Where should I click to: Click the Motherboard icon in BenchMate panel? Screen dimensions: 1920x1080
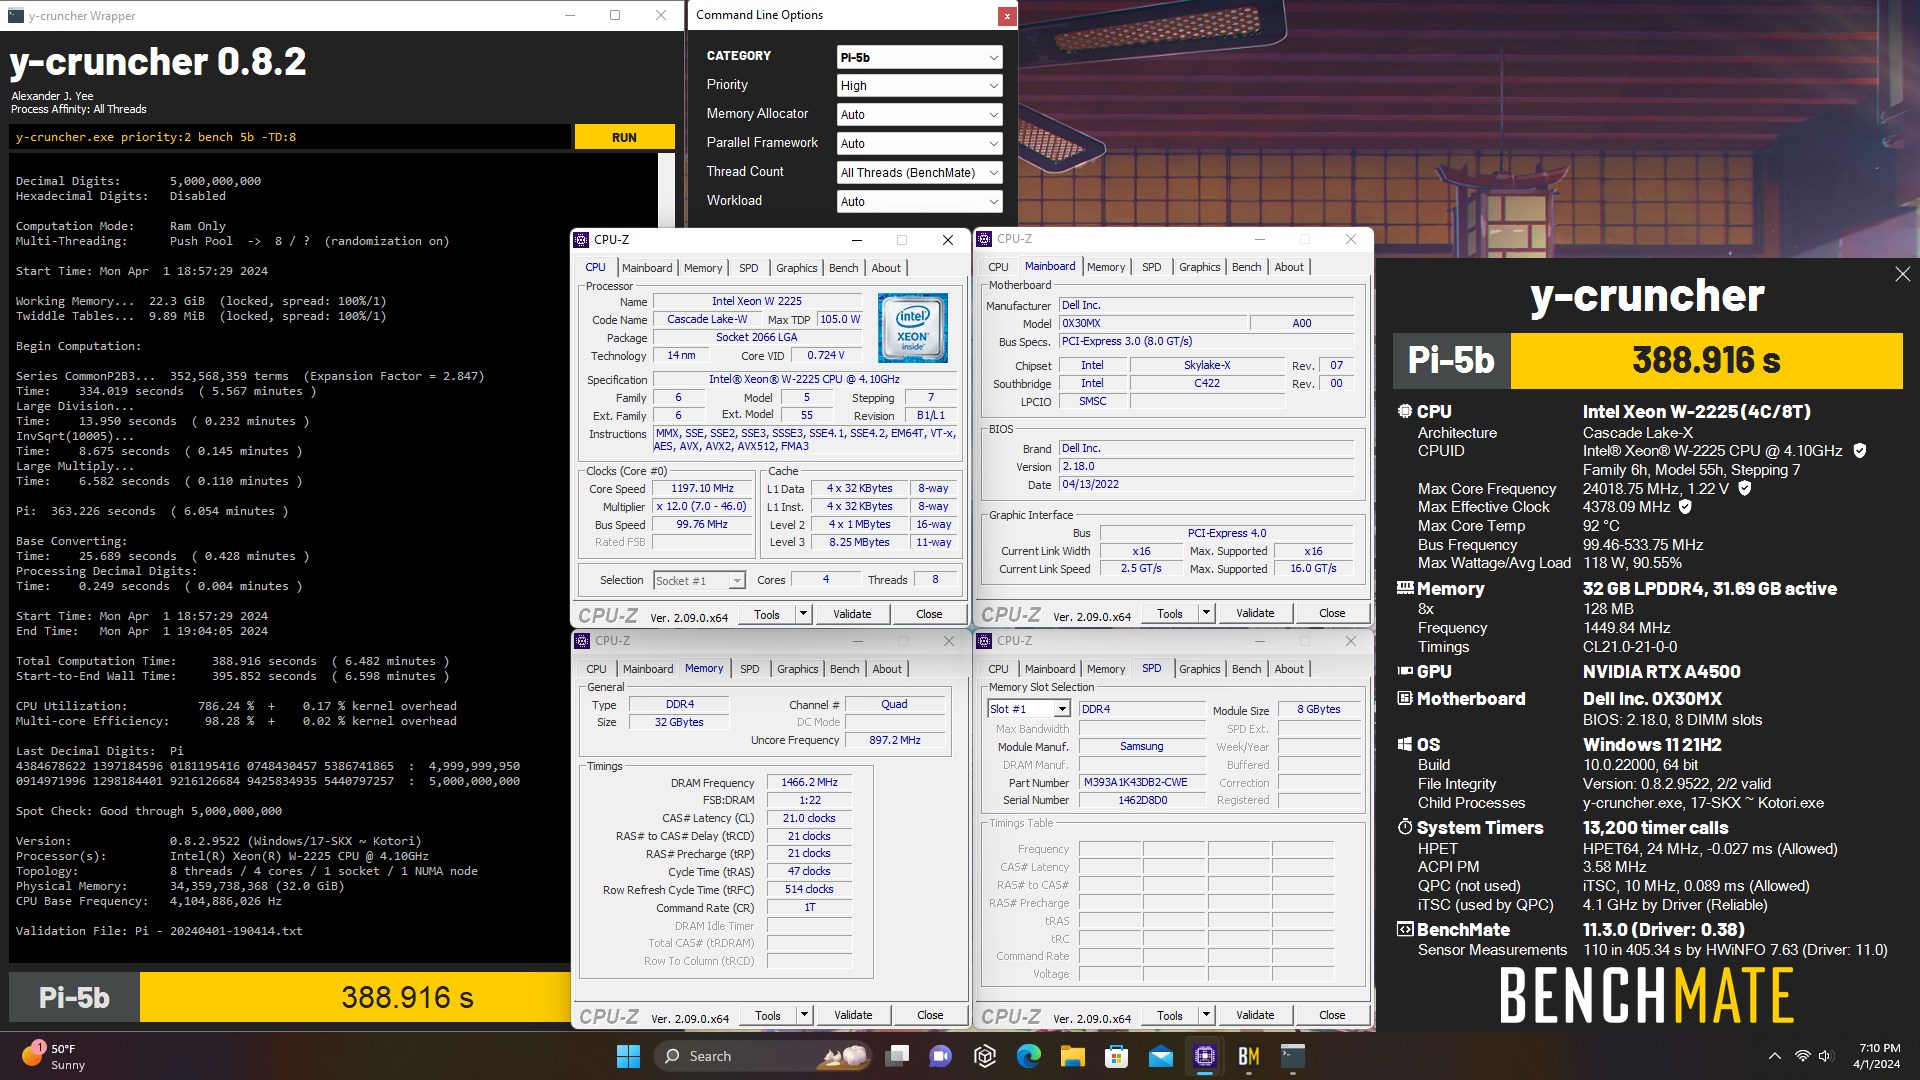tap(1405, 698)
